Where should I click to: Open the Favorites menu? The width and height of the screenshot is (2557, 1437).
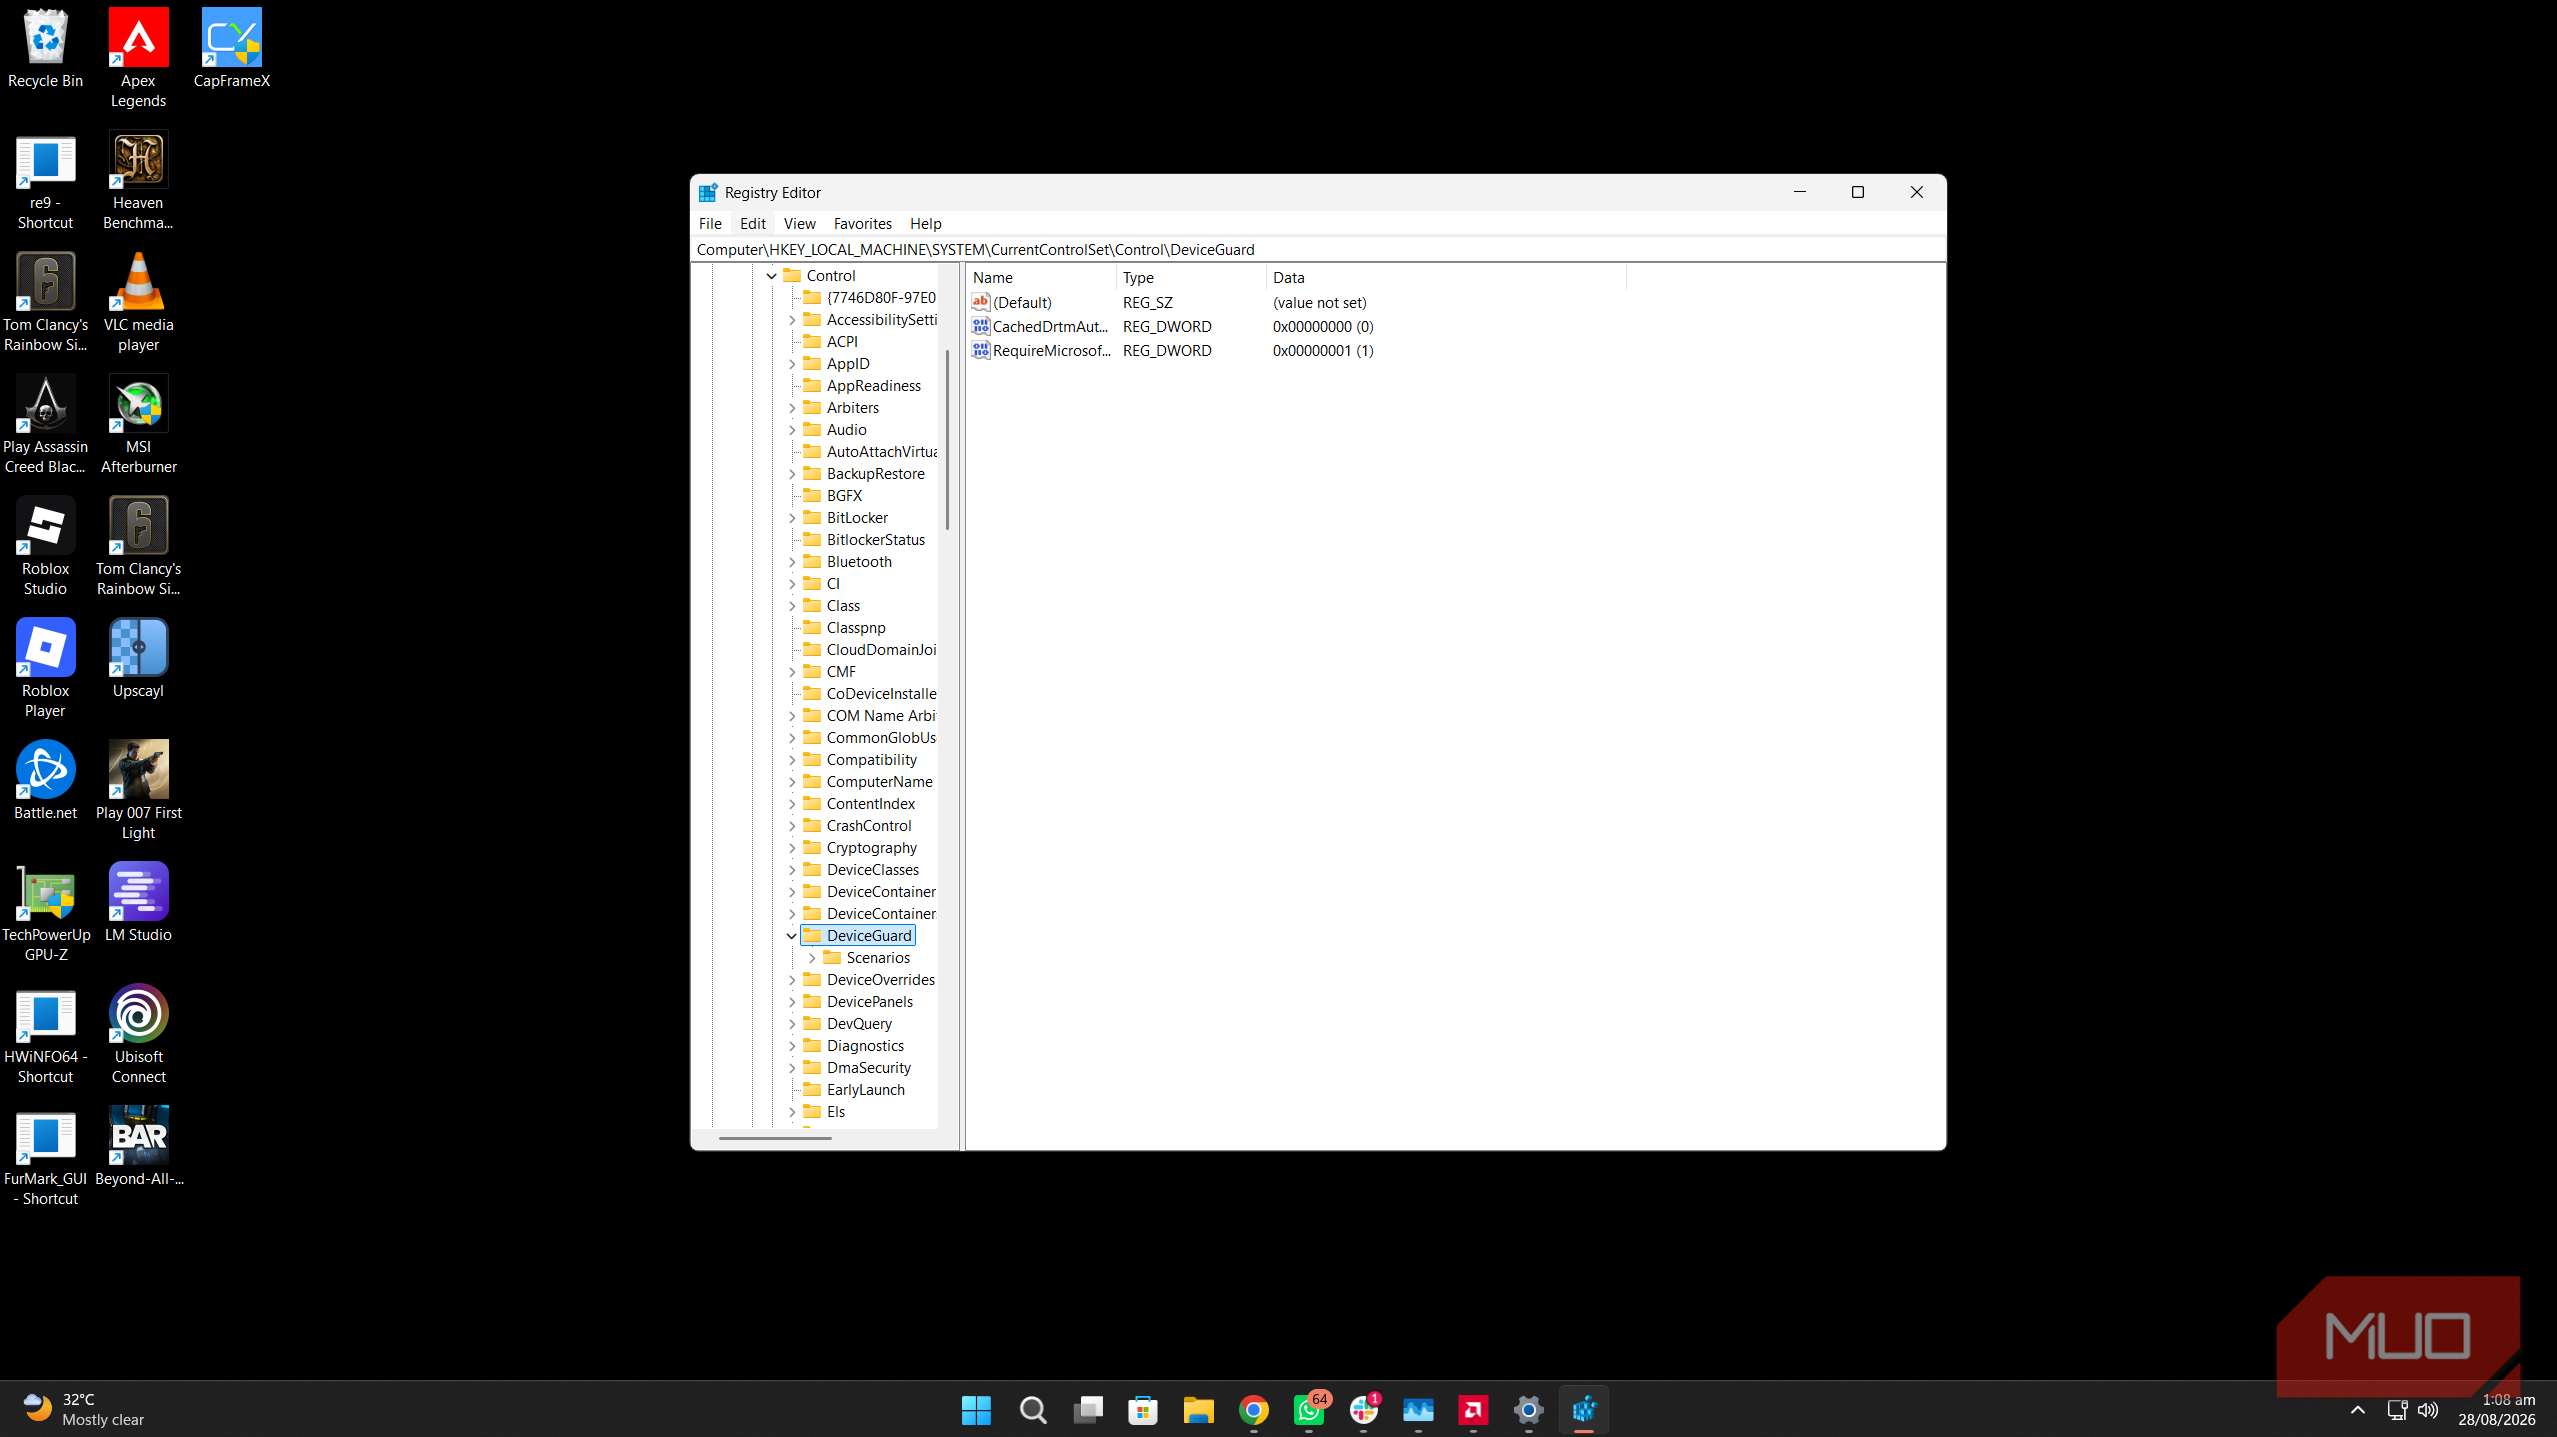[x=862, y=224]
